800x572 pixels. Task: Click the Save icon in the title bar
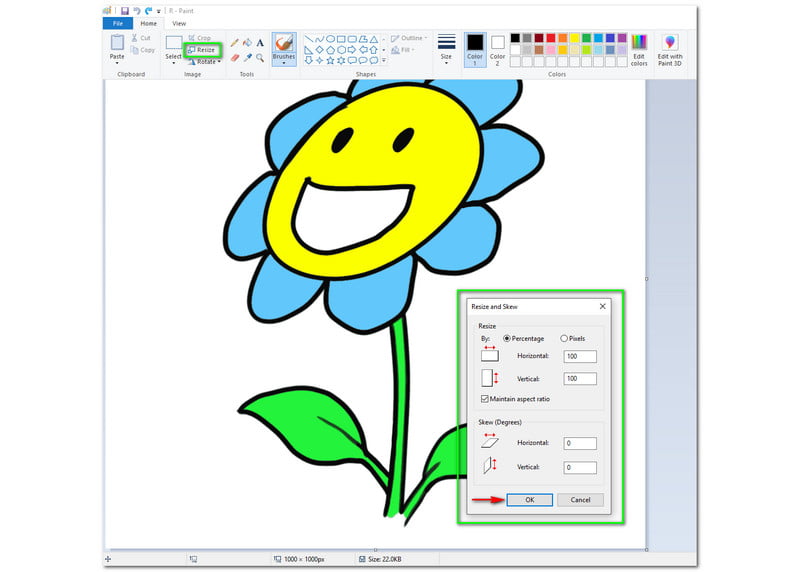pos(124,10)
